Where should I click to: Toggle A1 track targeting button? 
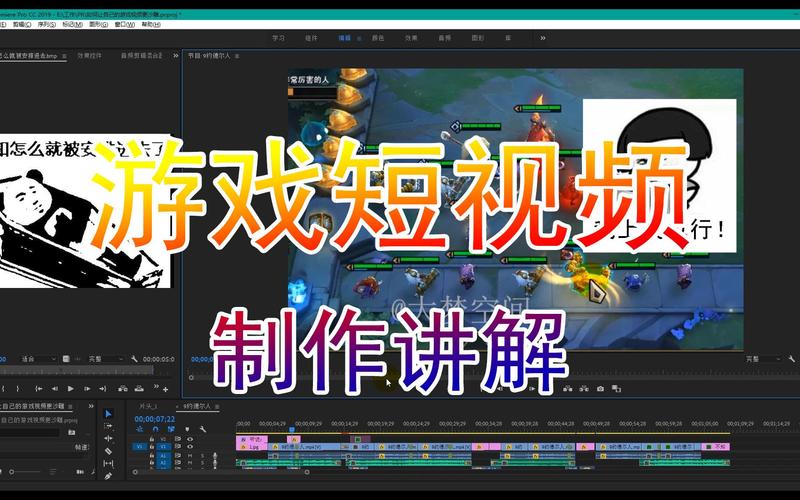[164, 456]
